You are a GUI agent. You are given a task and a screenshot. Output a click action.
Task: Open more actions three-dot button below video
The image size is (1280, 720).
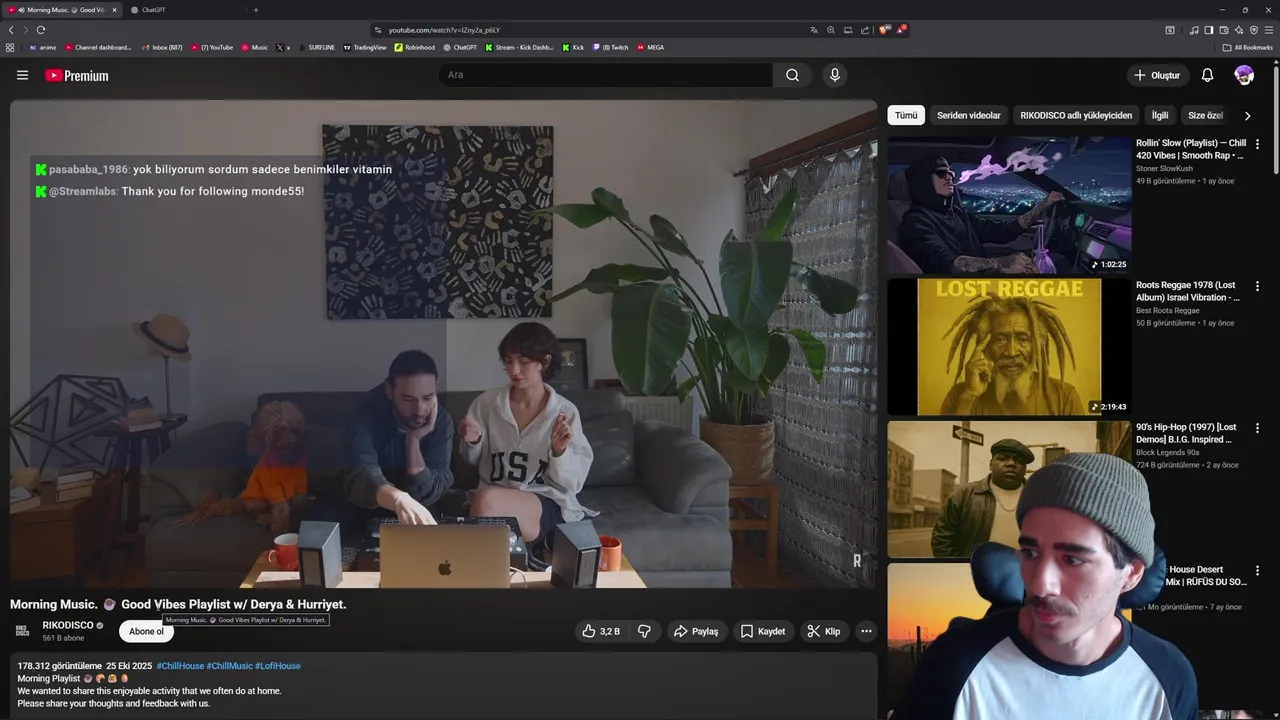pyautogui.click(x=866, y=631)
